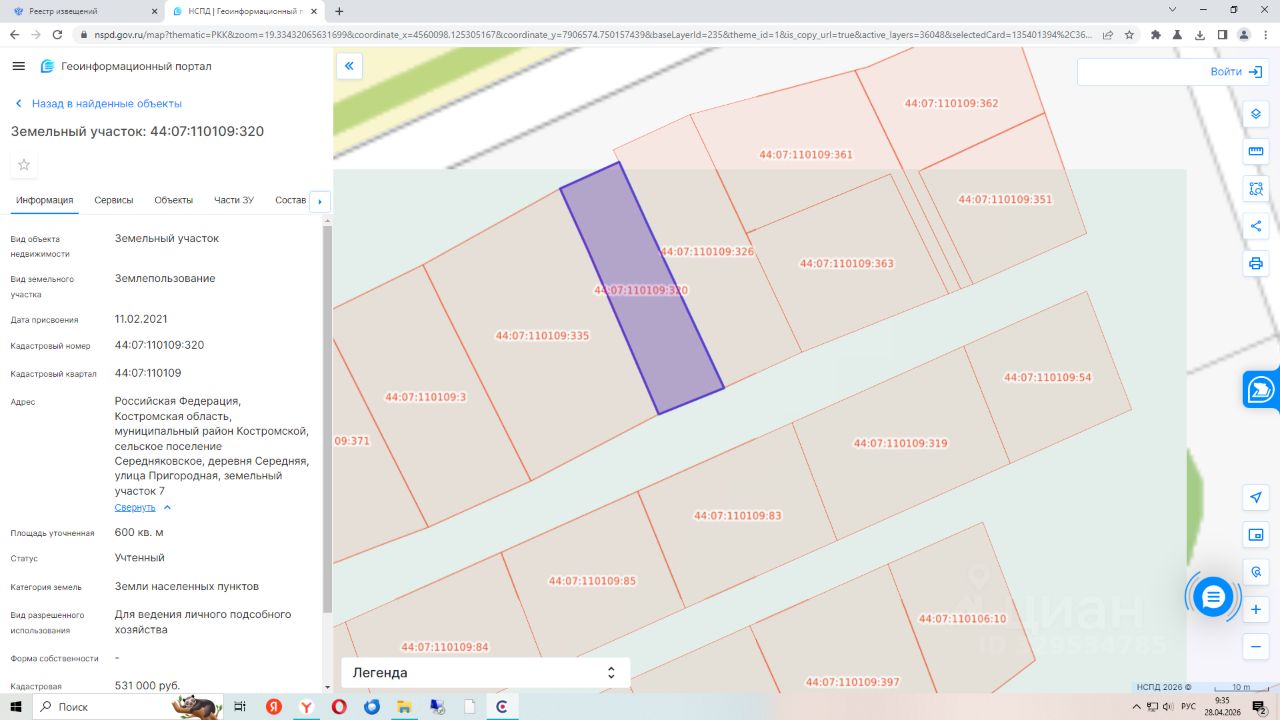Collapse the side panel with double-chevron button
Viewport: 1280px width, 720px height.
coord(349,67)
